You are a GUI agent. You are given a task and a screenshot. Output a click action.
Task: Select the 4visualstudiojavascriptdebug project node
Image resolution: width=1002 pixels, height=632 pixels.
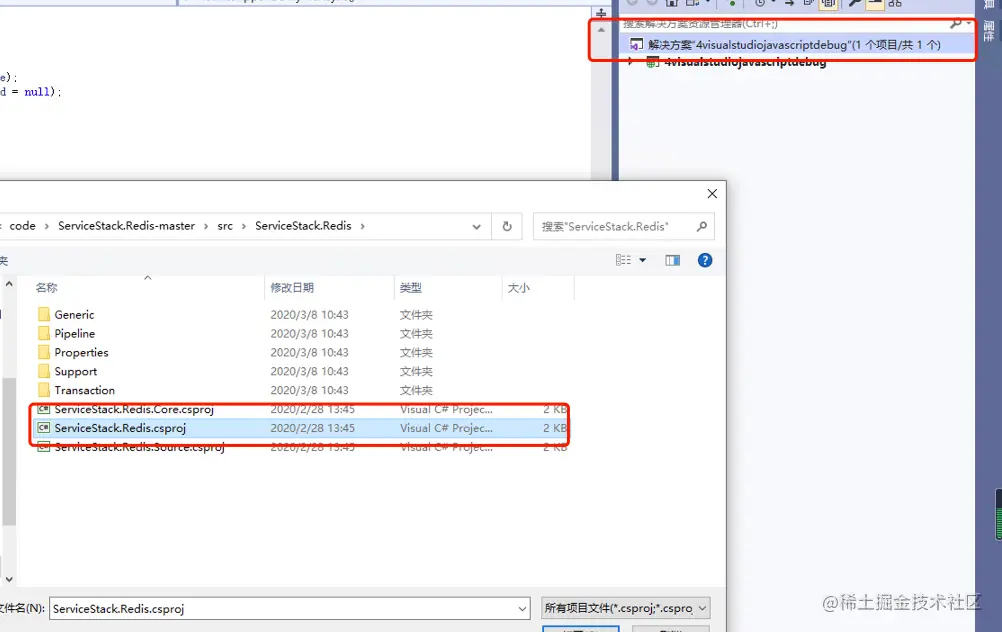pyautogui.click(x=745, y=63)
